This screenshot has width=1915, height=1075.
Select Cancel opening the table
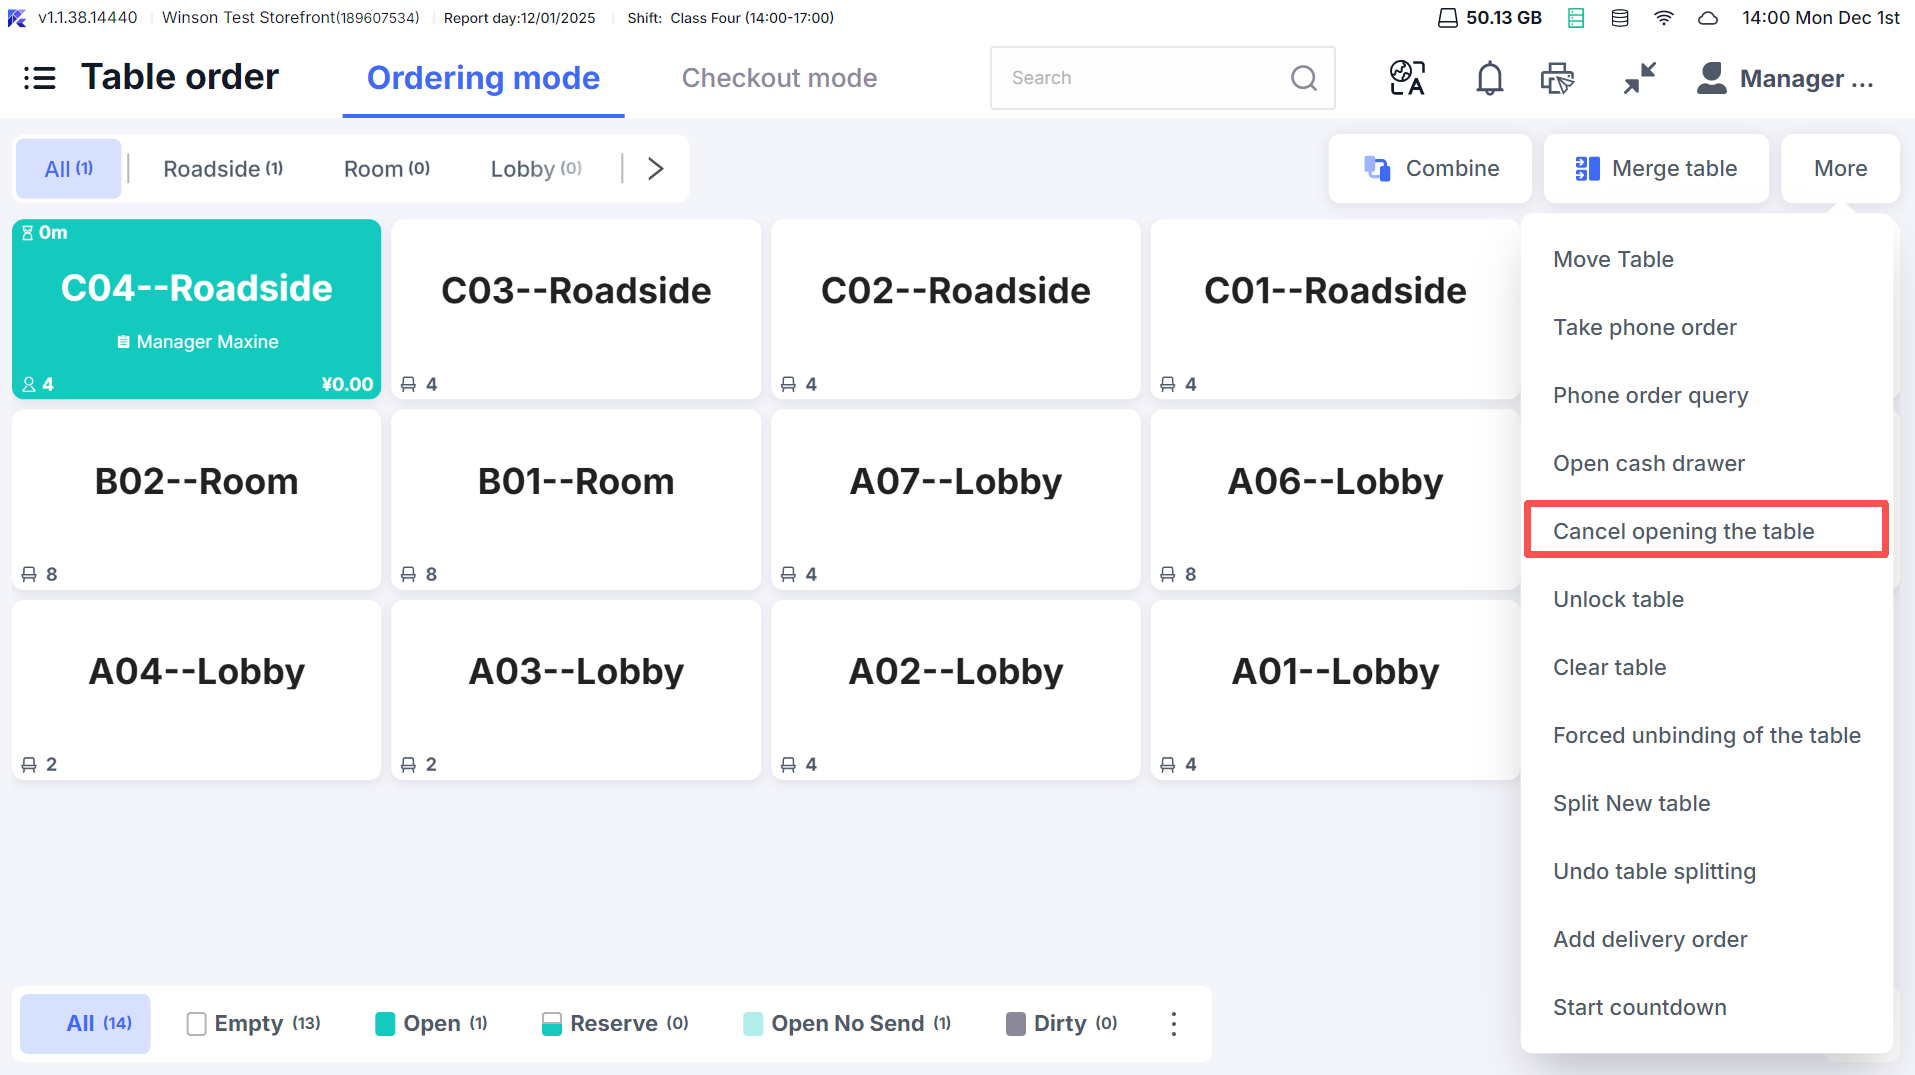1683,531
